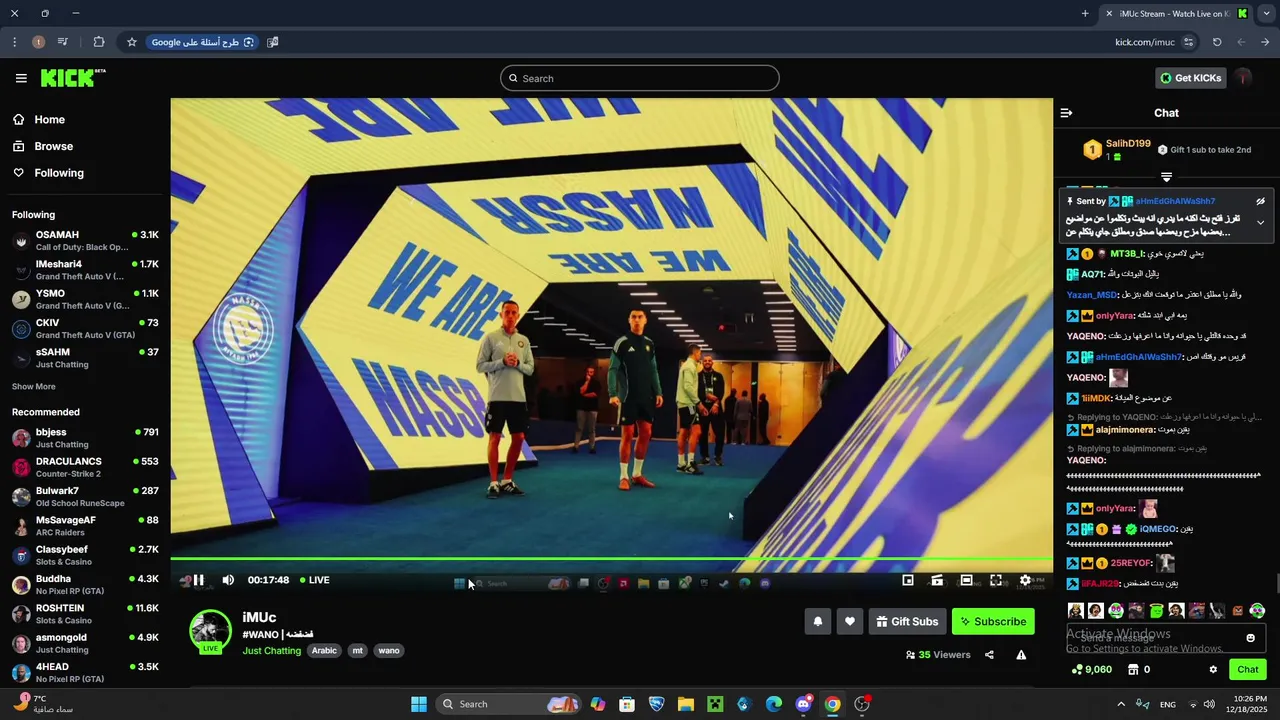Open MsSavageAF recommended channel
1280x720 pixels.
pyautogui.click(x=85, y=526)
